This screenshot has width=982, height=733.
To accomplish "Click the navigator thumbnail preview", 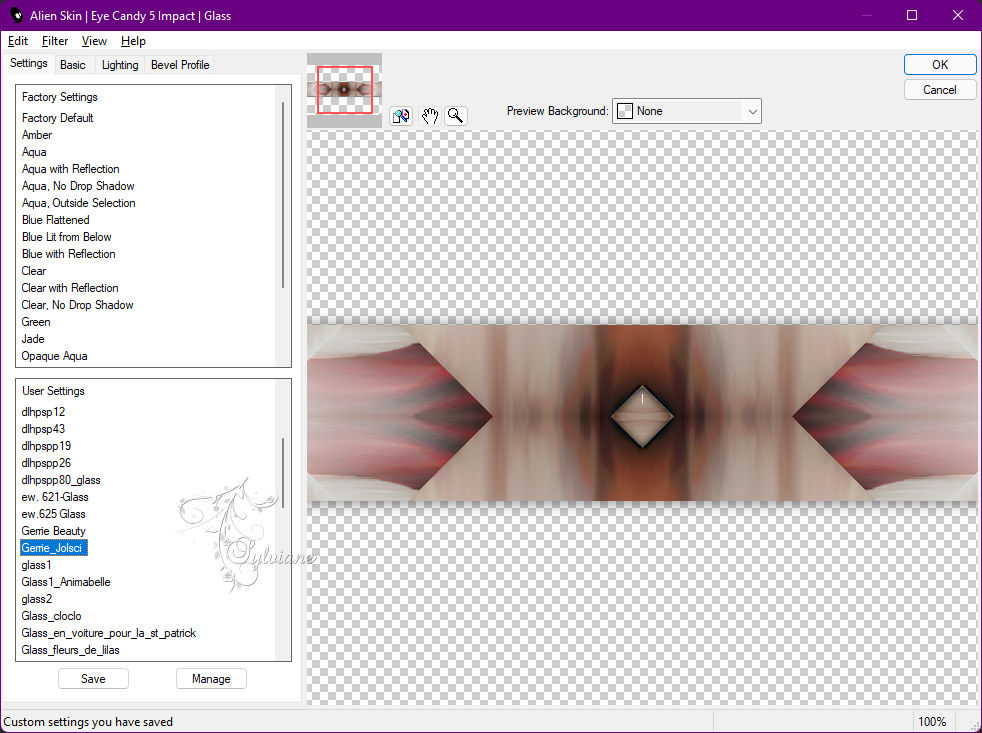I will pyautogui.click(x=344, y=90).
